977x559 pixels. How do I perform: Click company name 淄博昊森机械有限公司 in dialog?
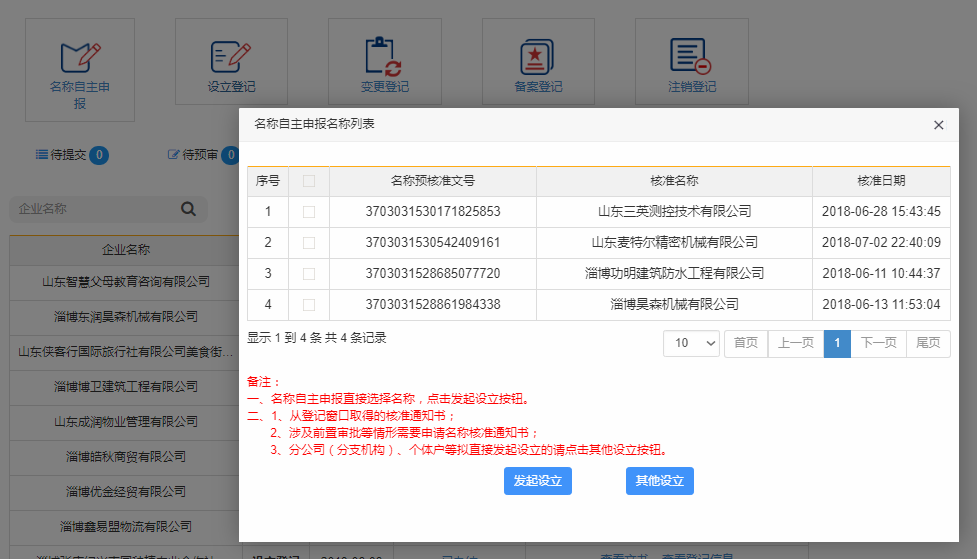pos(674,305)
